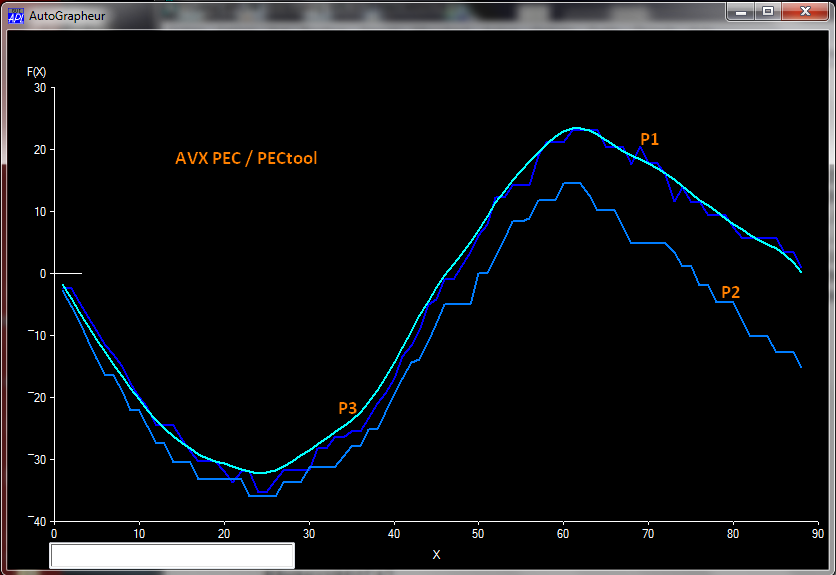Click the -20 tick on the F(X) axis
The image size is (836, 575).
(x=38, y=397)
